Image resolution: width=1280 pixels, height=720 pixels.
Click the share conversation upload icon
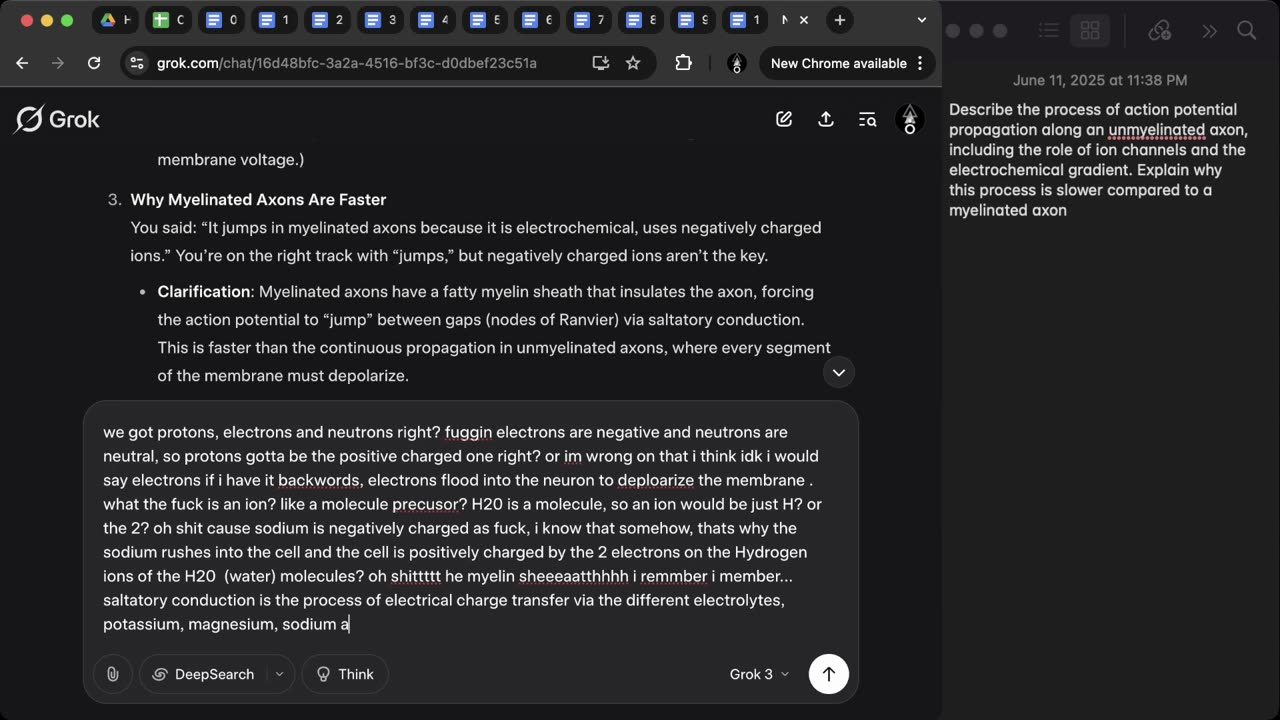(x=826, y=119)
